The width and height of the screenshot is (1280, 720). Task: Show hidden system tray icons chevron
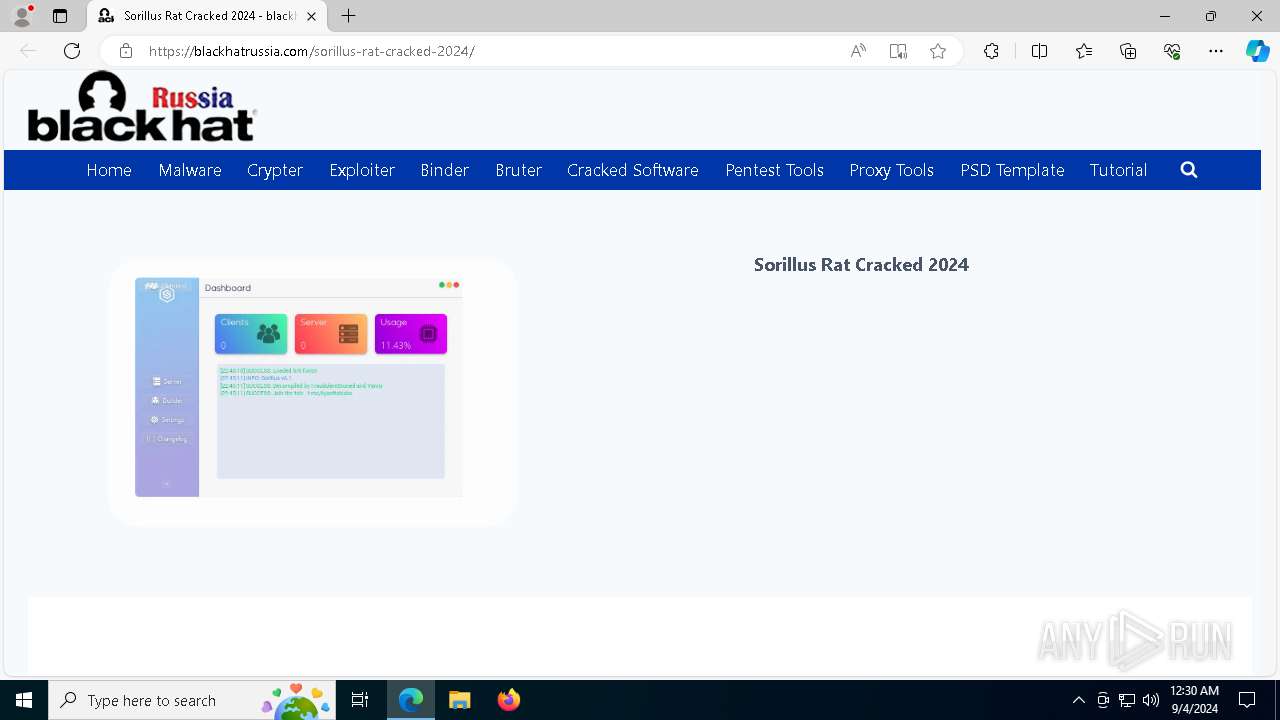pos(1078,700)
